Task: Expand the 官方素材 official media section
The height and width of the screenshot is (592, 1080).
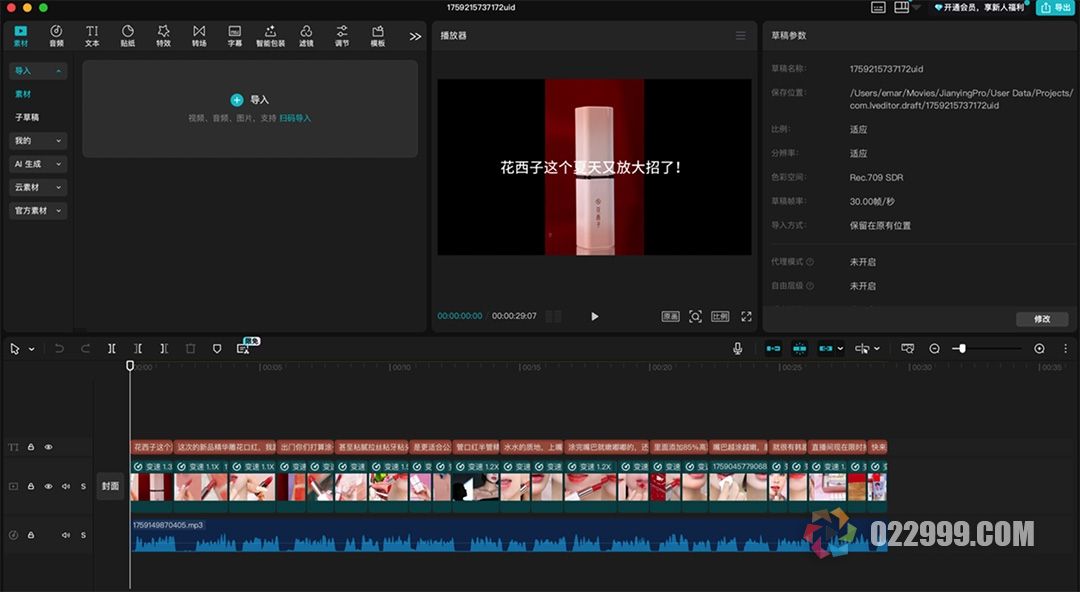Action: [x=38, y=211]
